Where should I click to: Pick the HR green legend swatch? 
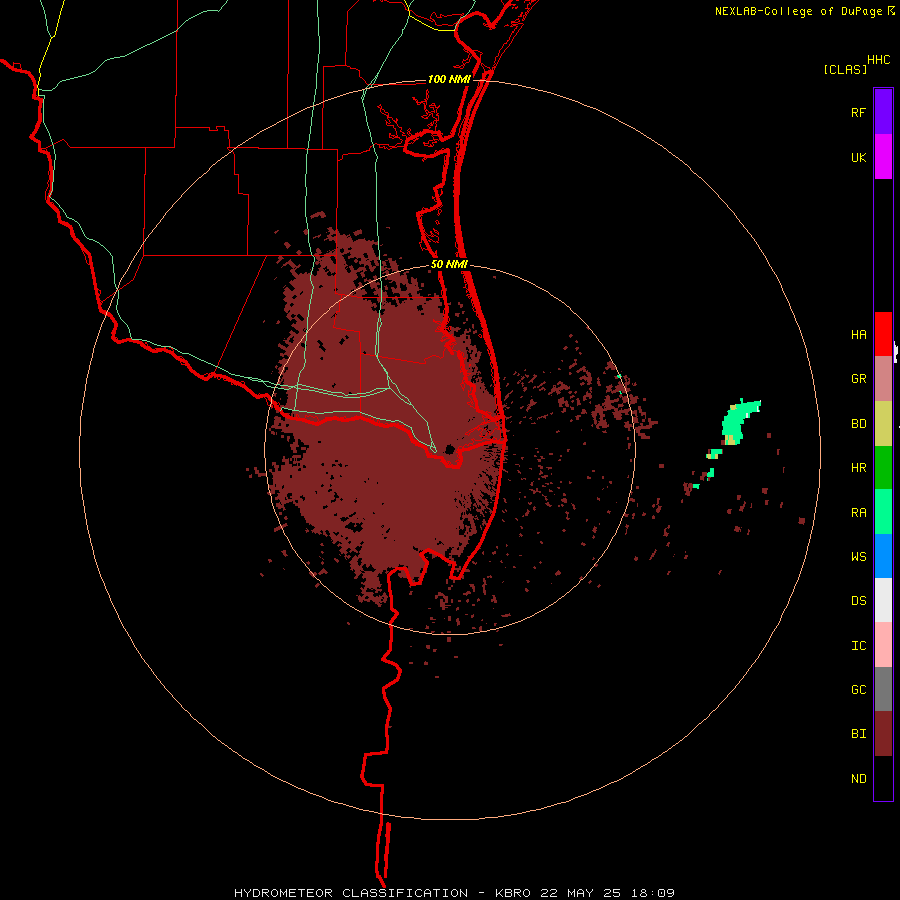click(883, 467)
